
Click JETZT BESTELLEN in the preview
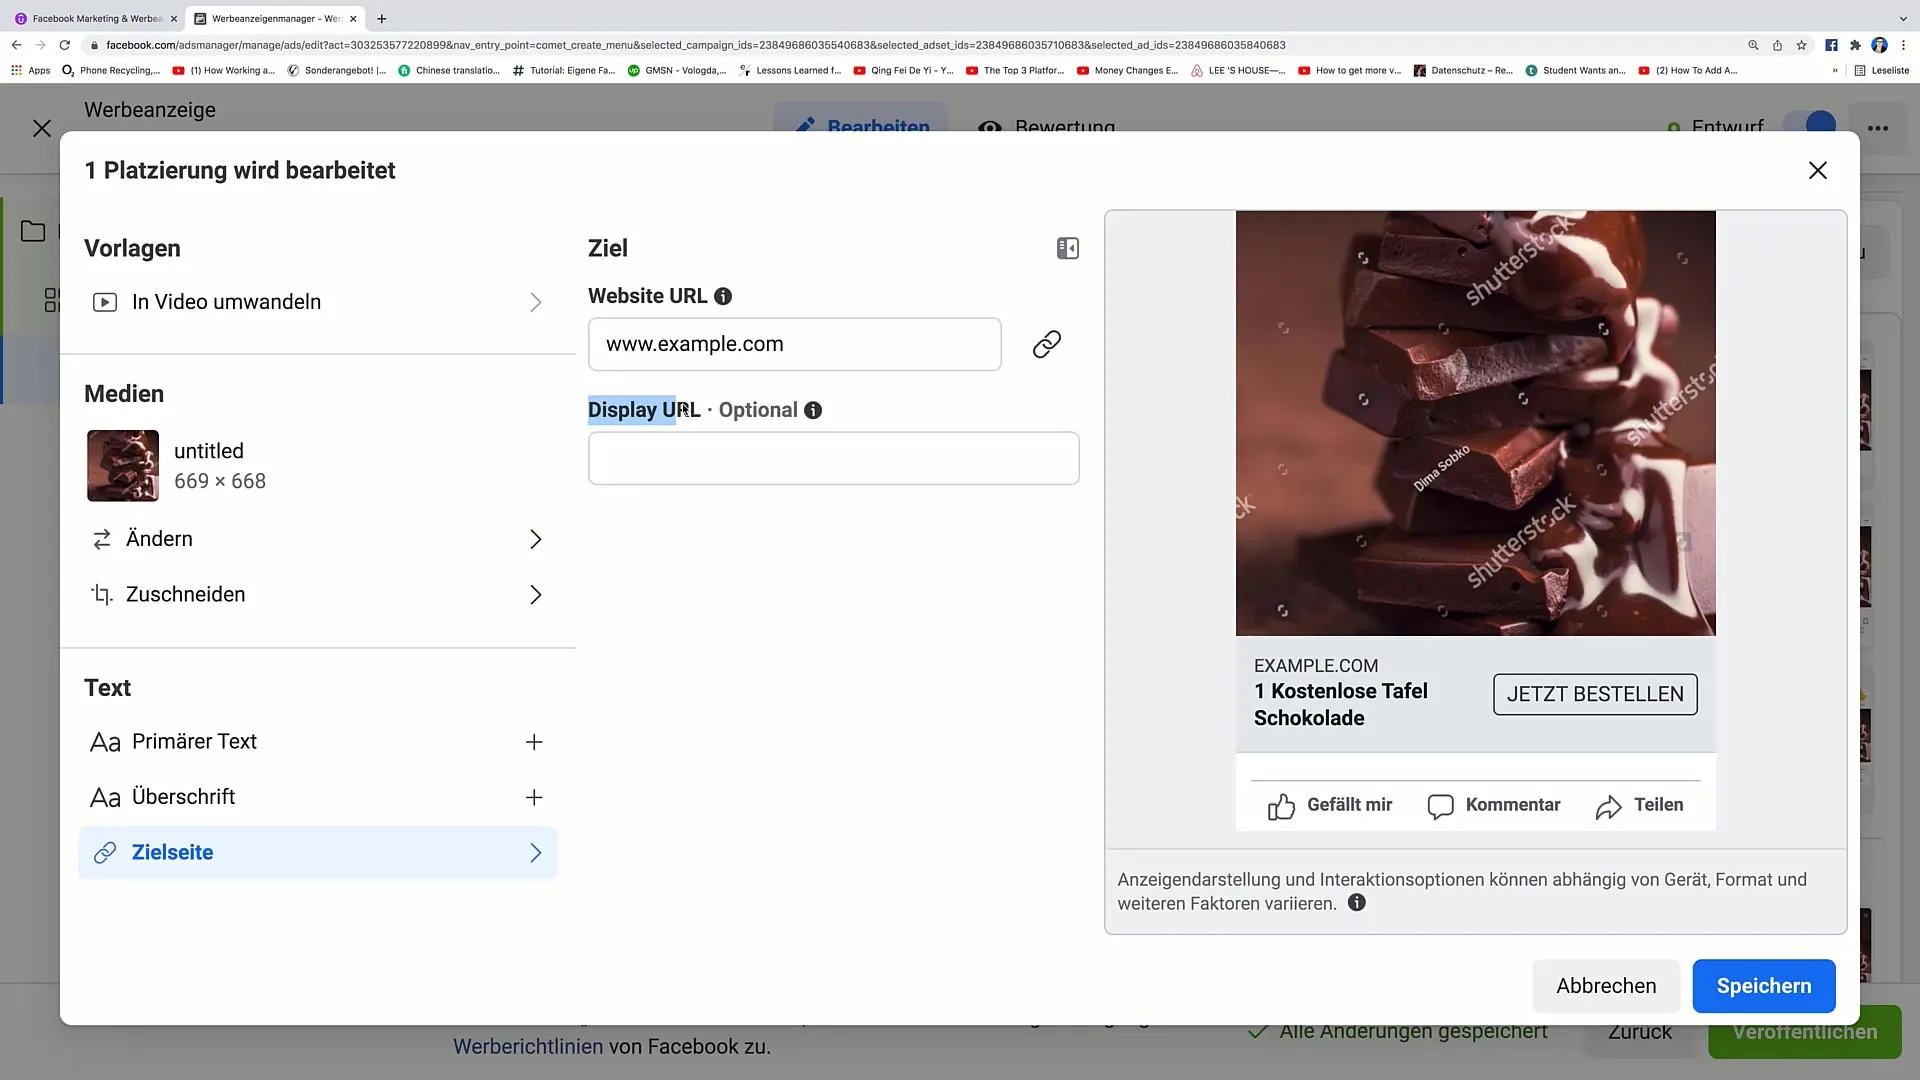click(x=1595, y=694)
